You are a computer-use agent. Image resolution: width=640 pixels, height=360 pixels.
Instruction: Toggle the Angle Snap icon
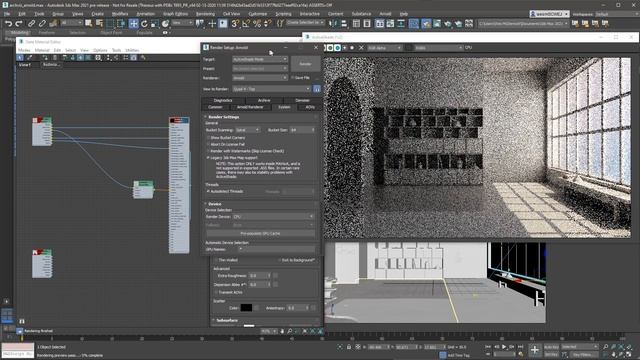pyautogui.click(x=246, y=24)
